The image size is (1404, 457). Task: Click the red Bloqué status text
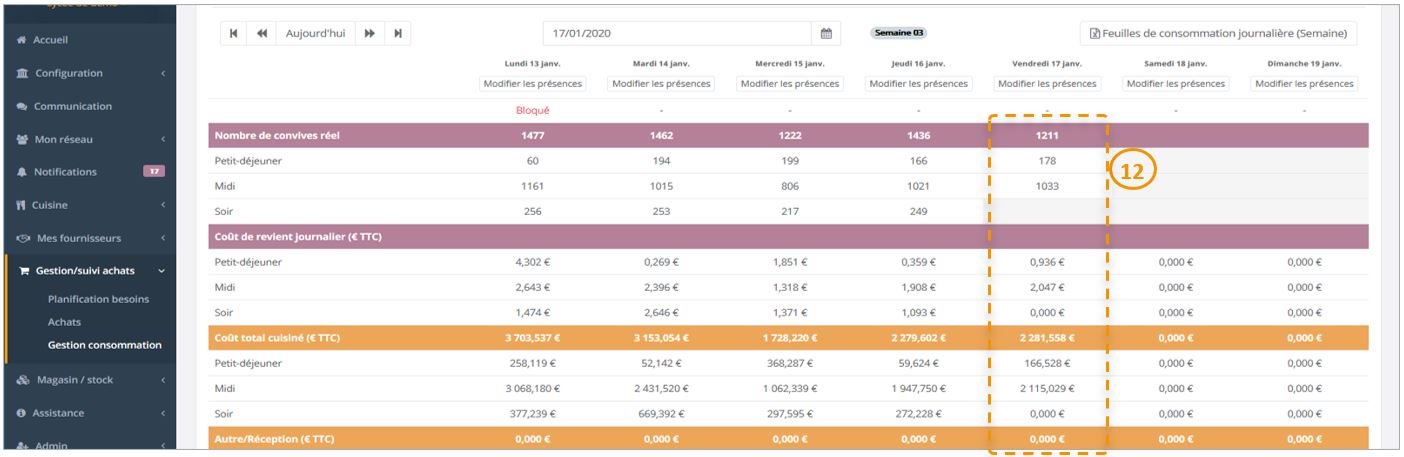pyautogui.click(x=532, y=110)
